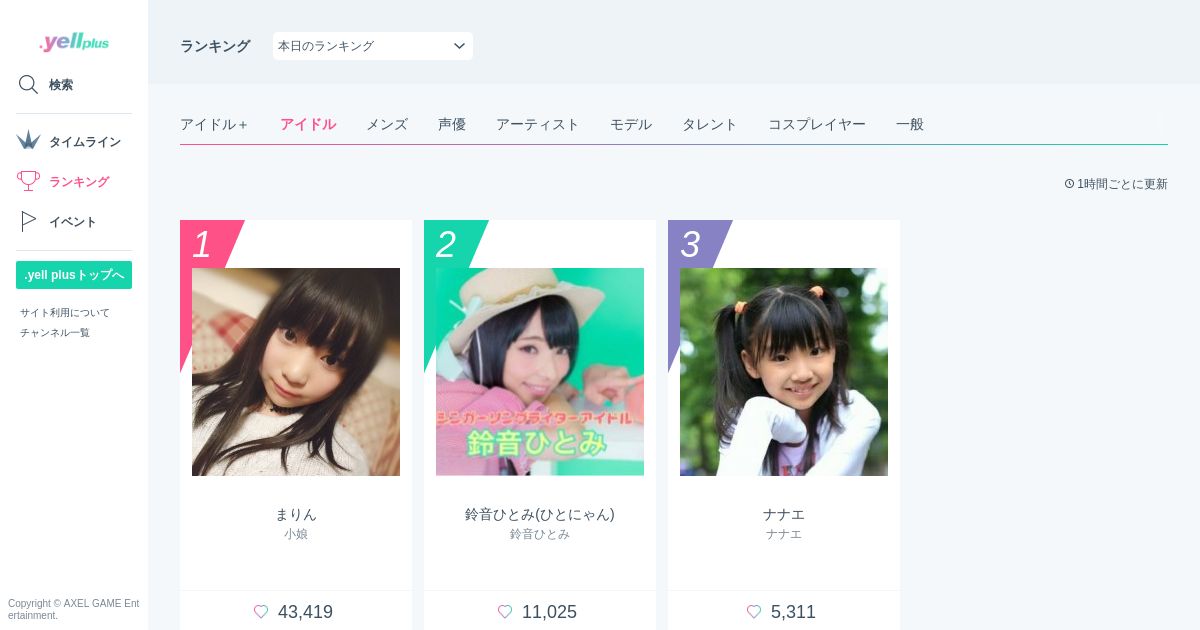Open rank 1 まりん profile photo
The width and height of the screenshot is (1200, 630).
coord(296,372)
